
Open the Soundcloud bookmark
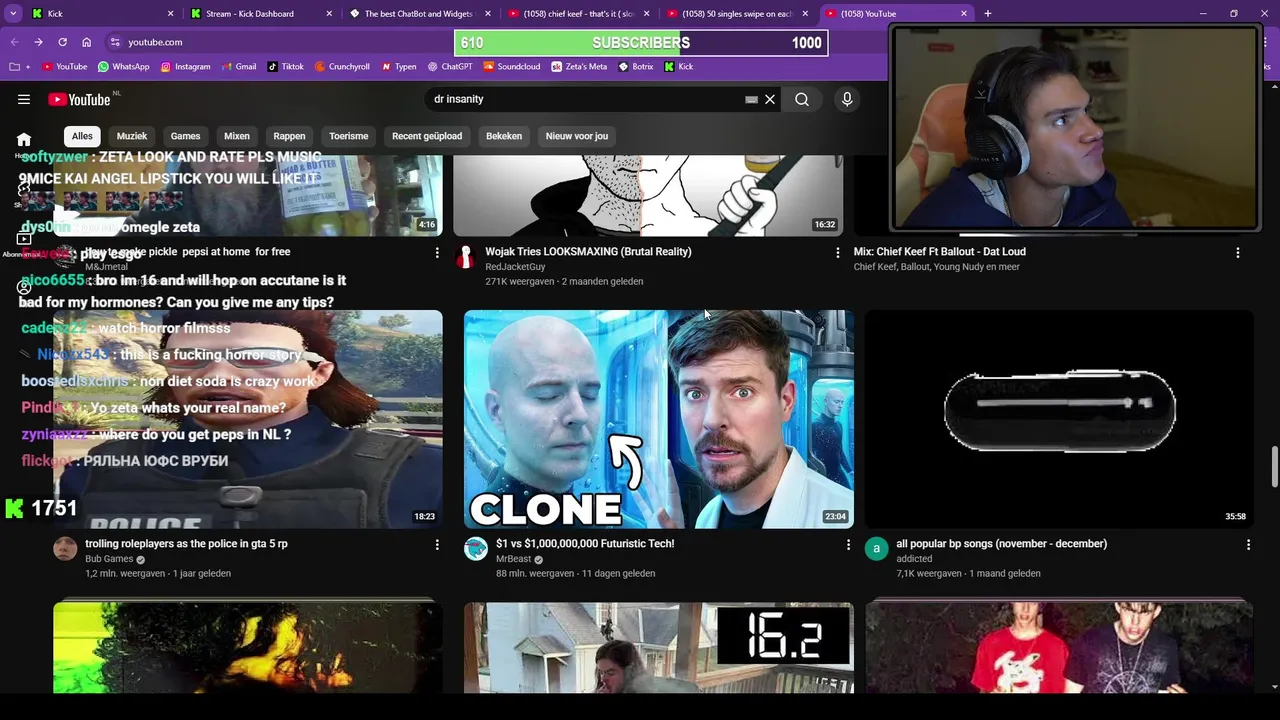click(x=512, y=67)
